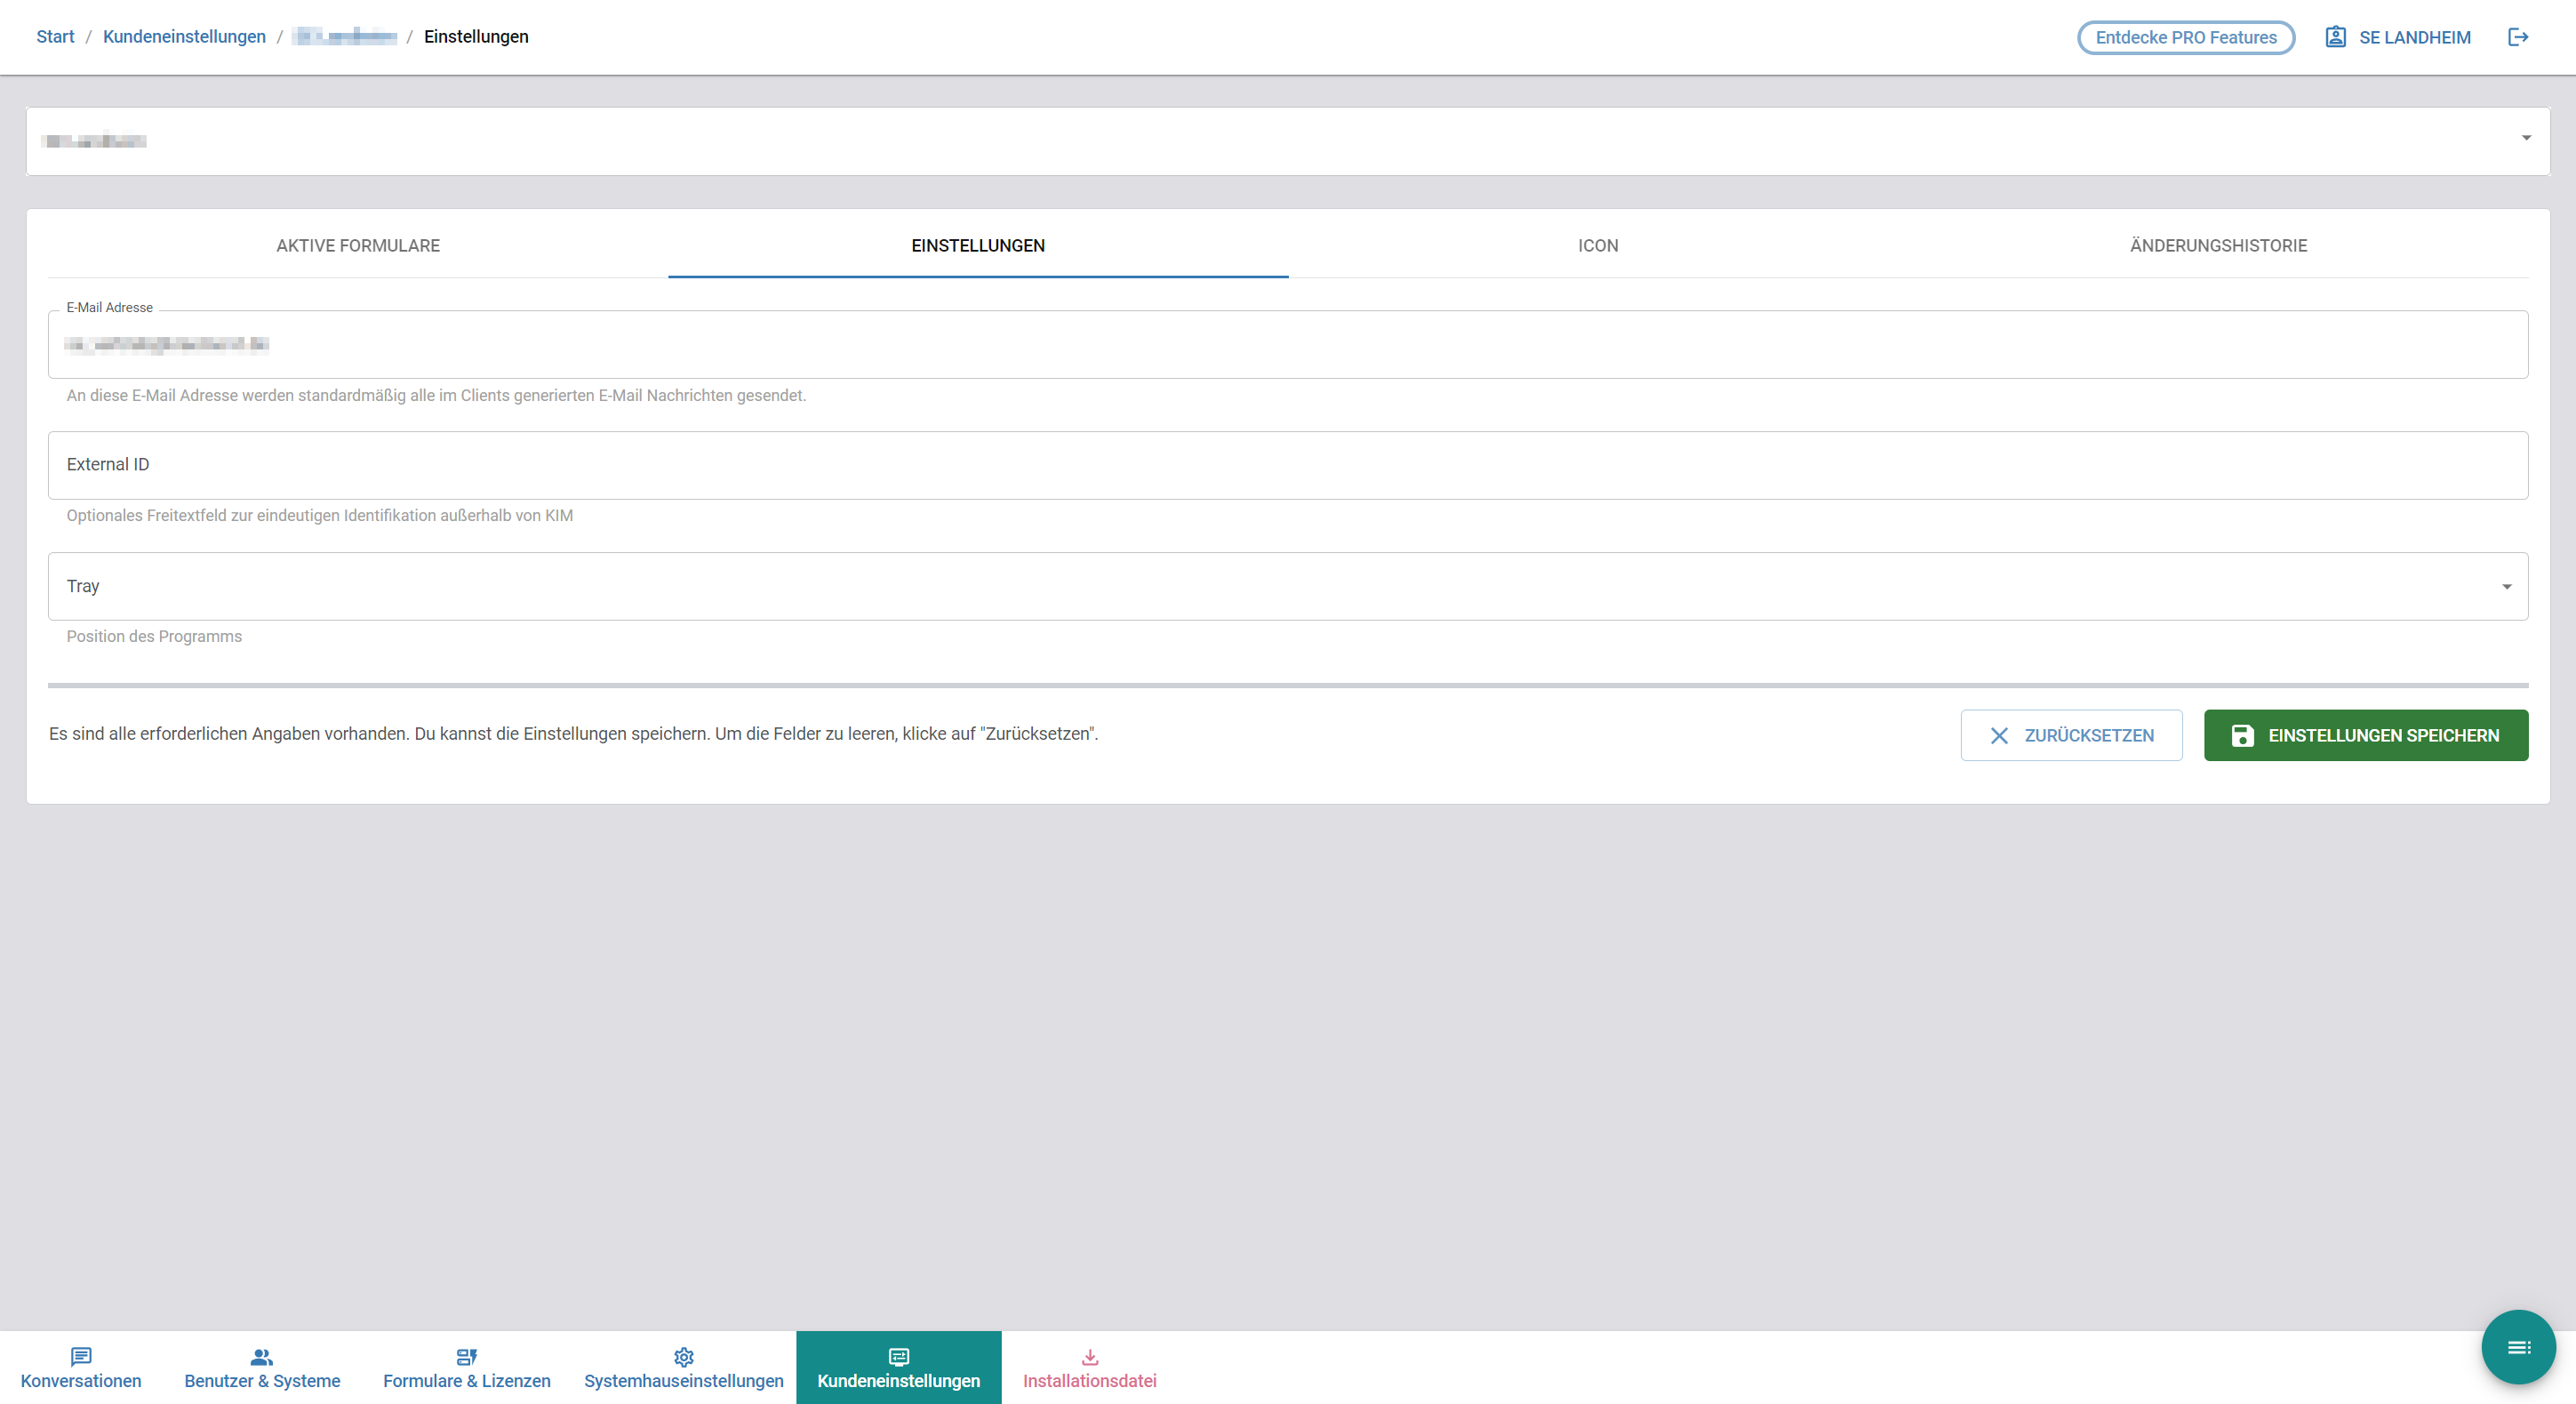
Task: Click Start breadcrumb link
Action: coord(55,37)
